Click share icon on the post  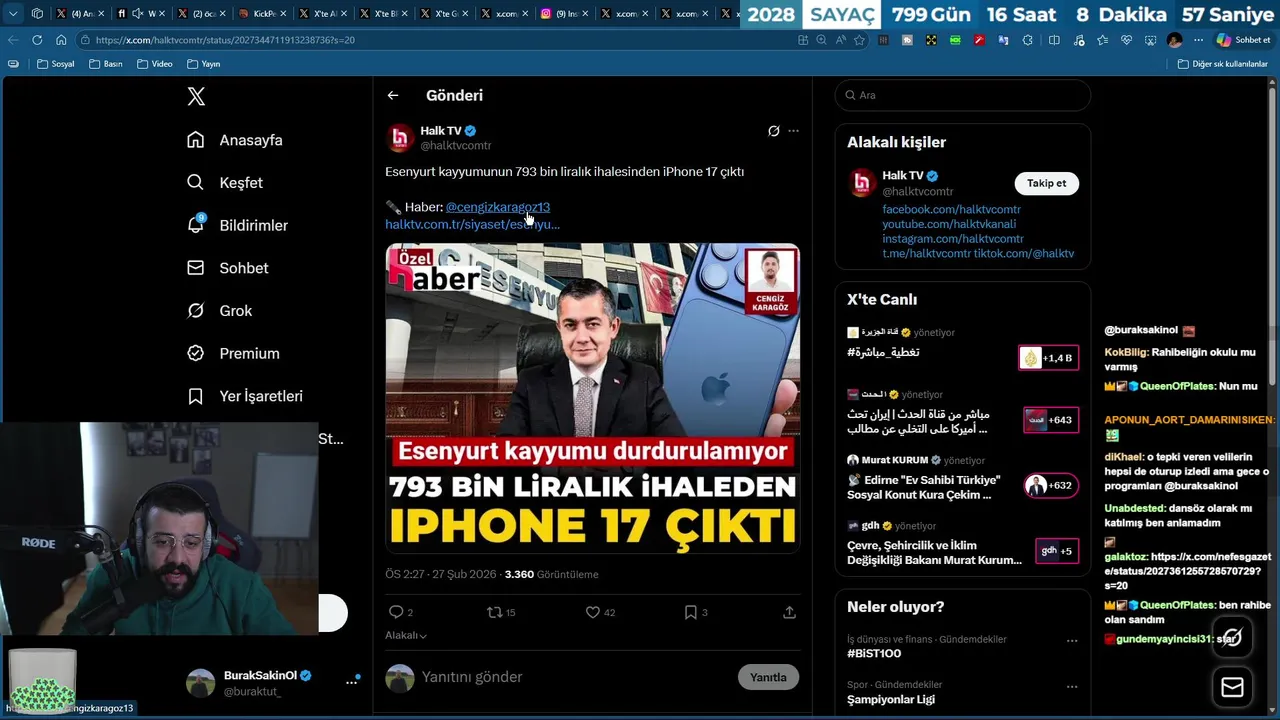coord(789,612)
